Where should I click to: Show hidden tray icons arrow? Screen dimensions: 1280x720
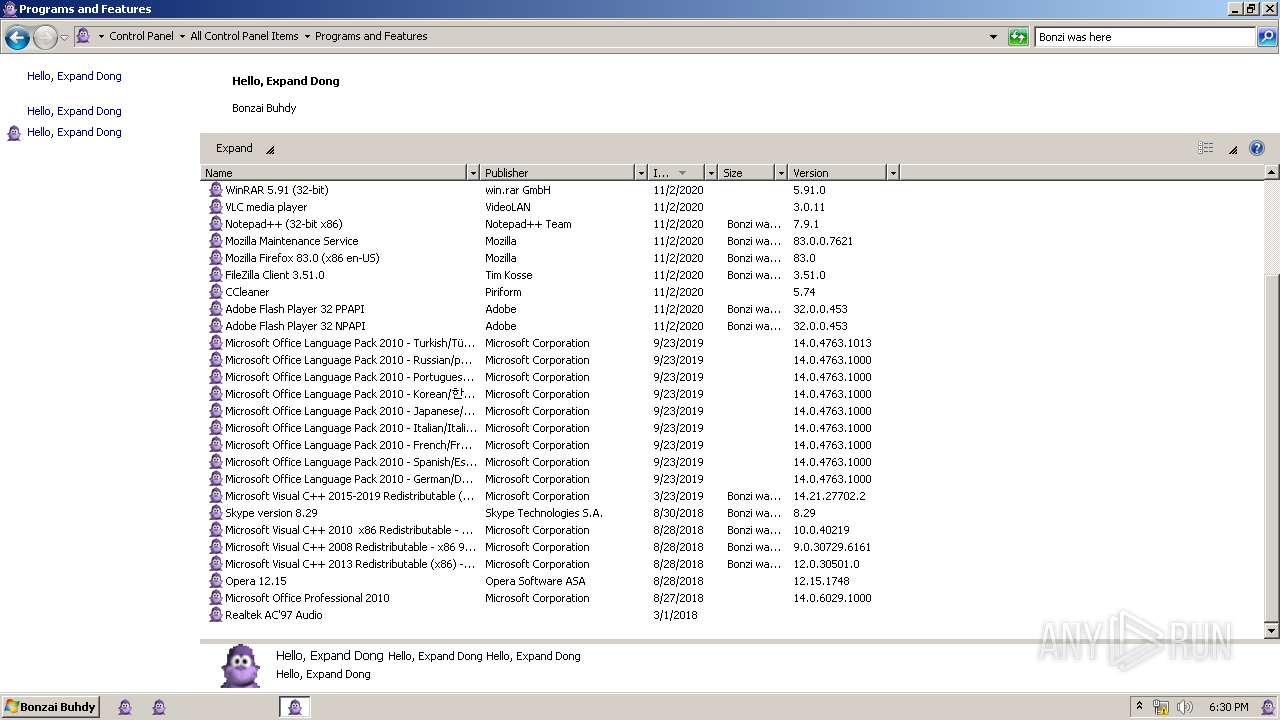pyautogui.click(x=1139, y=707)
